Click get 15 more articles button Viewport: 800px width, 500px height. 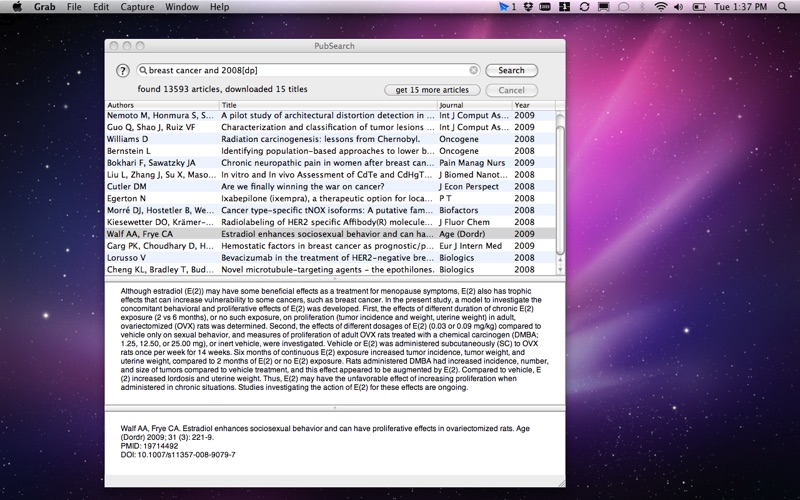(x=432, y=90)
